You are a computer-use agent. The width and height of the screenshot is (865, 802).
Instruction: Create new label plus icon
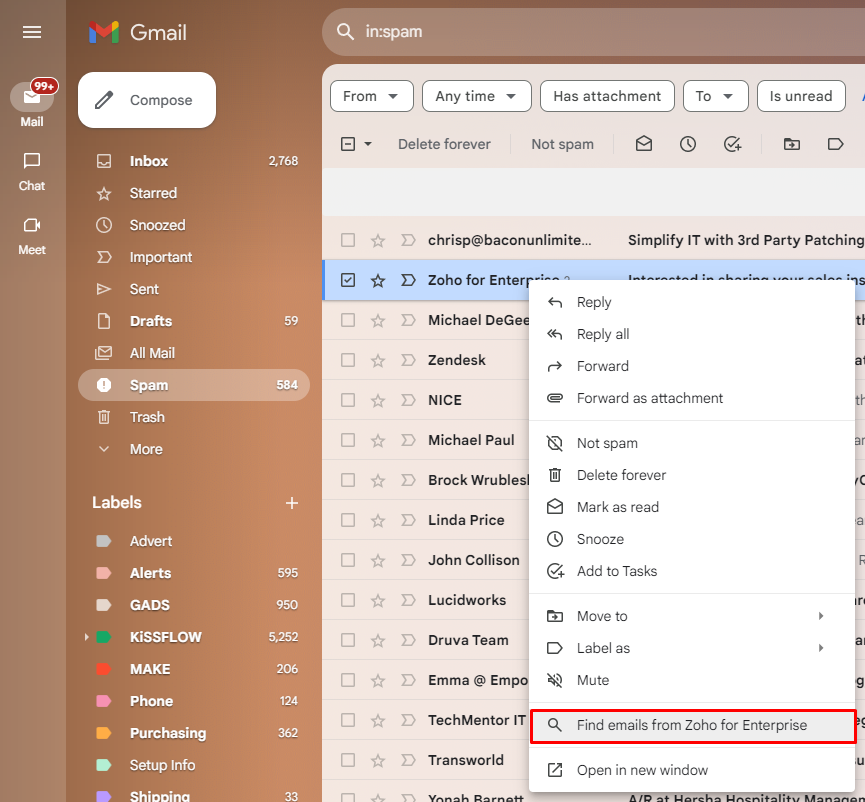(292, 503)
